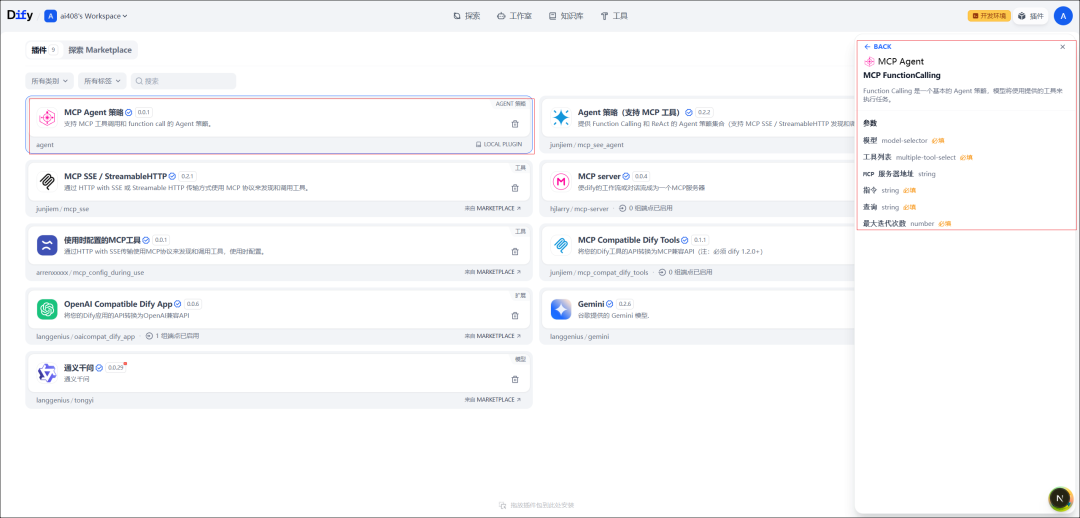Image resolution: width=1080 pixels, height=518 pixels.
Task: Click the OpenAI Compatible Dify App icon
Action: tap(47, 309)
